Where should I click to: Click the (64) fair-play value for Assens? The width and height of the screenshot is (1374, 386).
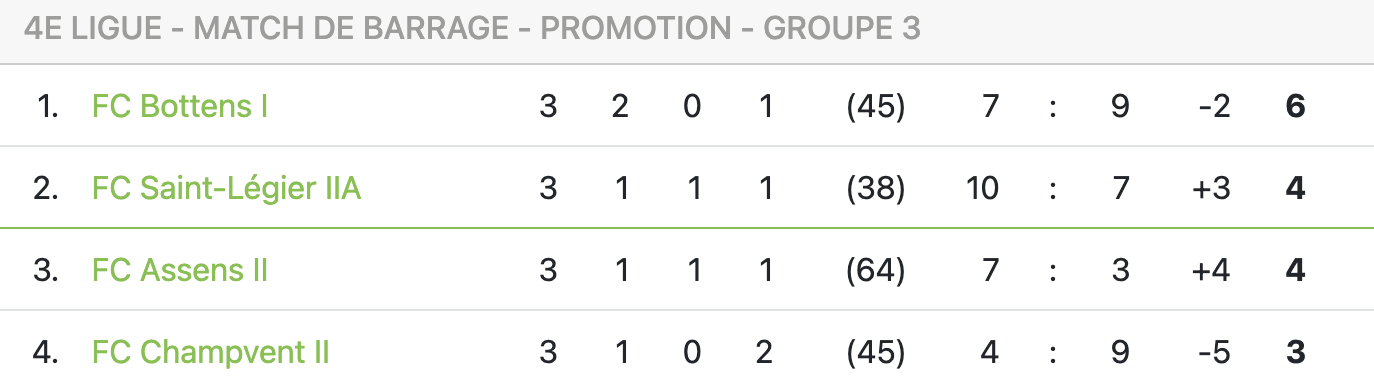pos(875,270)
